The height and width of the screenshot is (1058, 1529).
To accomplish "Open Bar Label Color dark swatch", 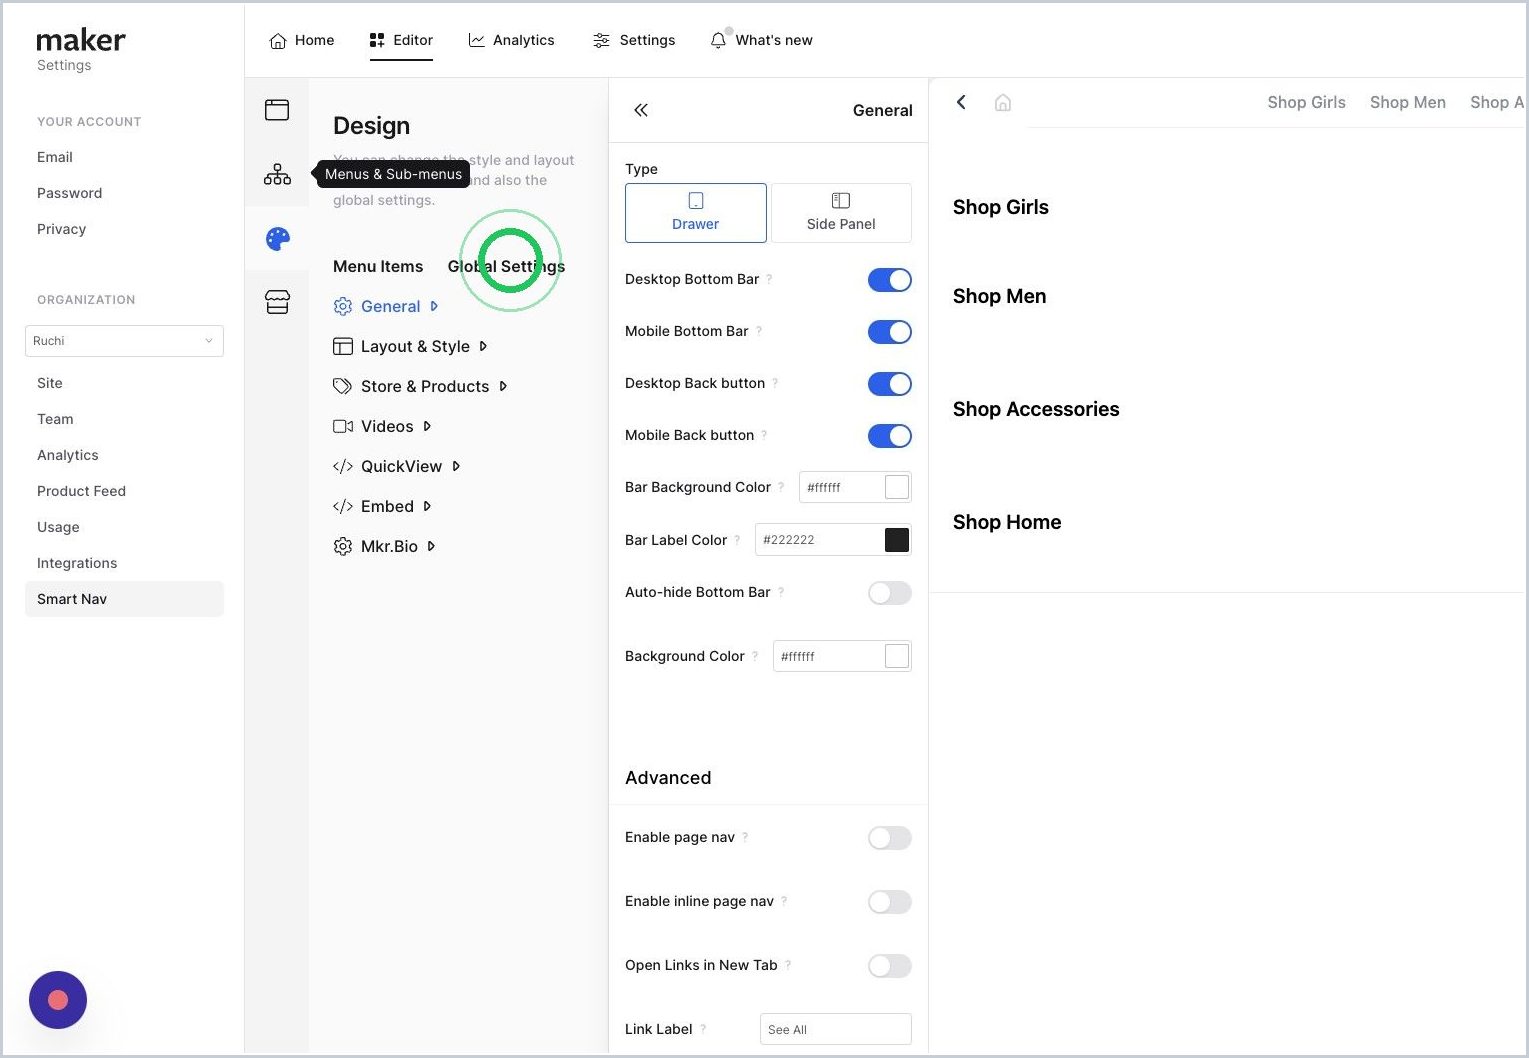I will 897,540.
